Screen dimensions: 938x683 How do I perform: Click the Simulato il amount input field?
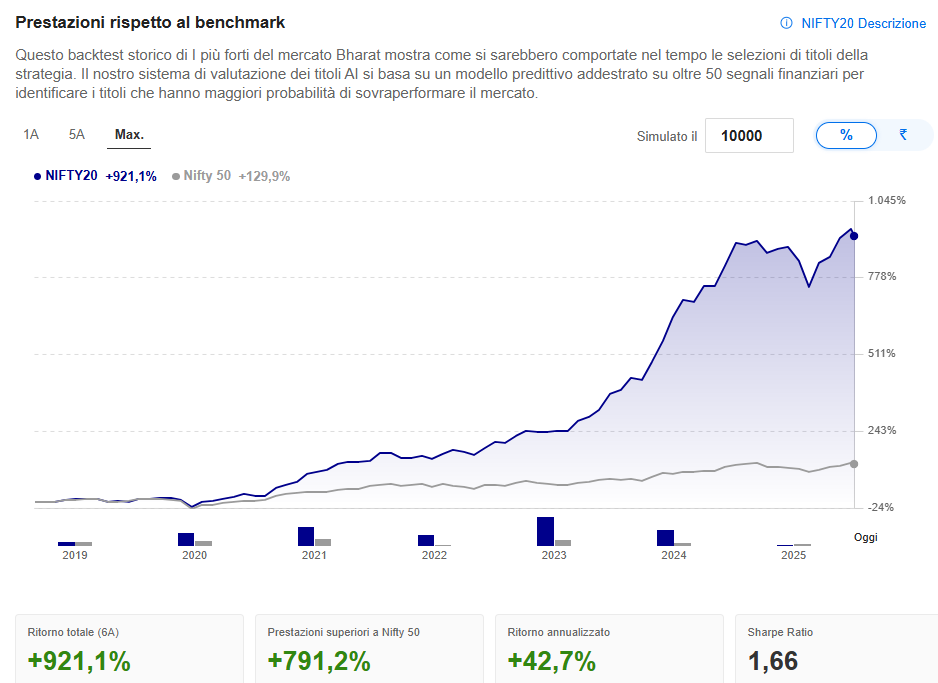tap(749, 136)
